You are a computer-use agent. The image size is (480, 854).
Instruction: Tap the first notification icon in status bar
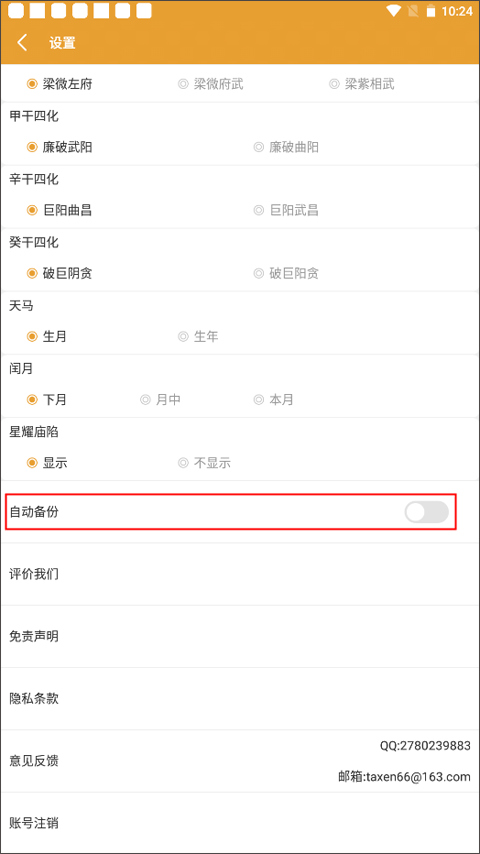[x=16, y=10]
